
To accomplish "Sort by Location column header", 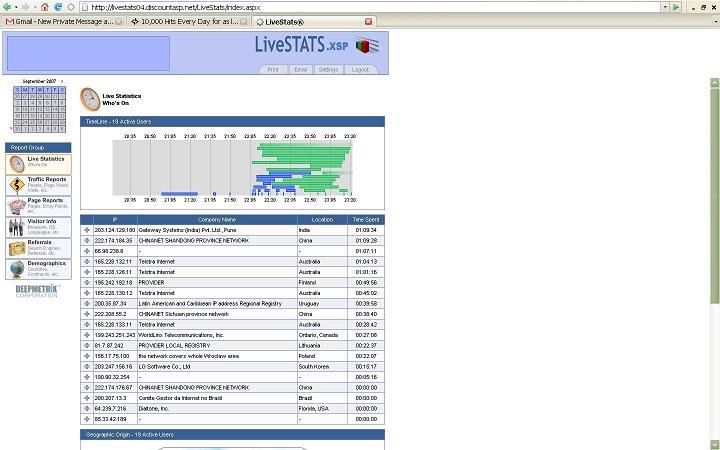I will 322,219.
